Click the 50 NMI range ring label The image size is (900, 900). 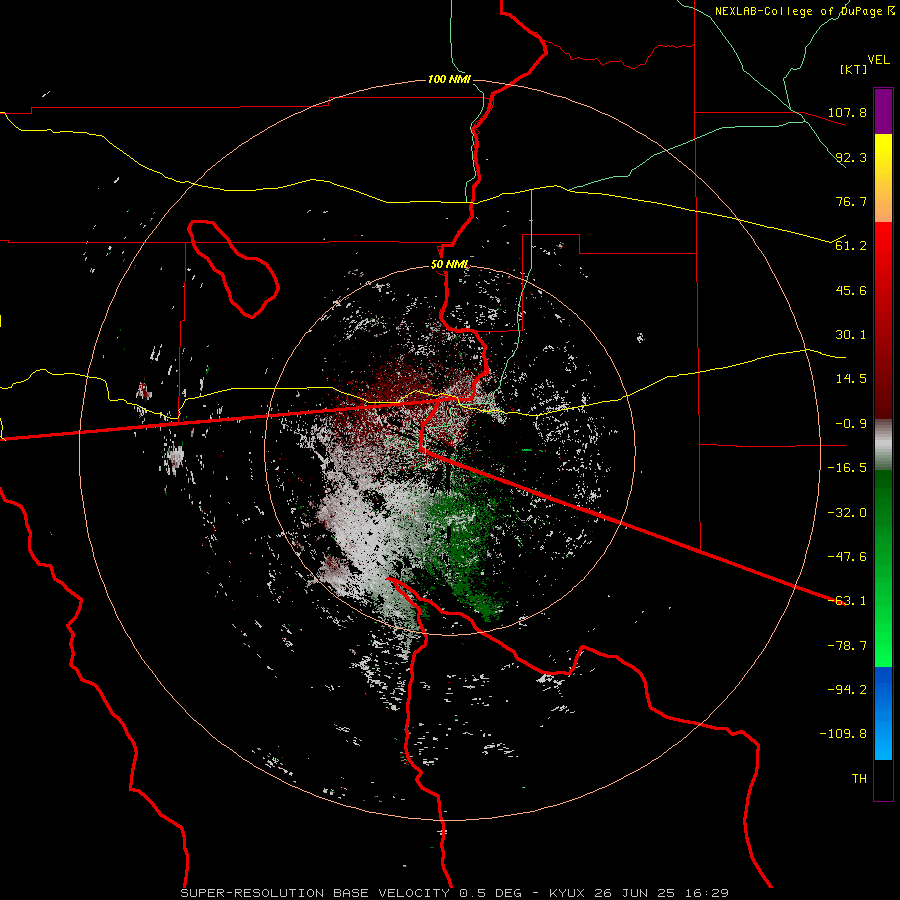(449, 265)
